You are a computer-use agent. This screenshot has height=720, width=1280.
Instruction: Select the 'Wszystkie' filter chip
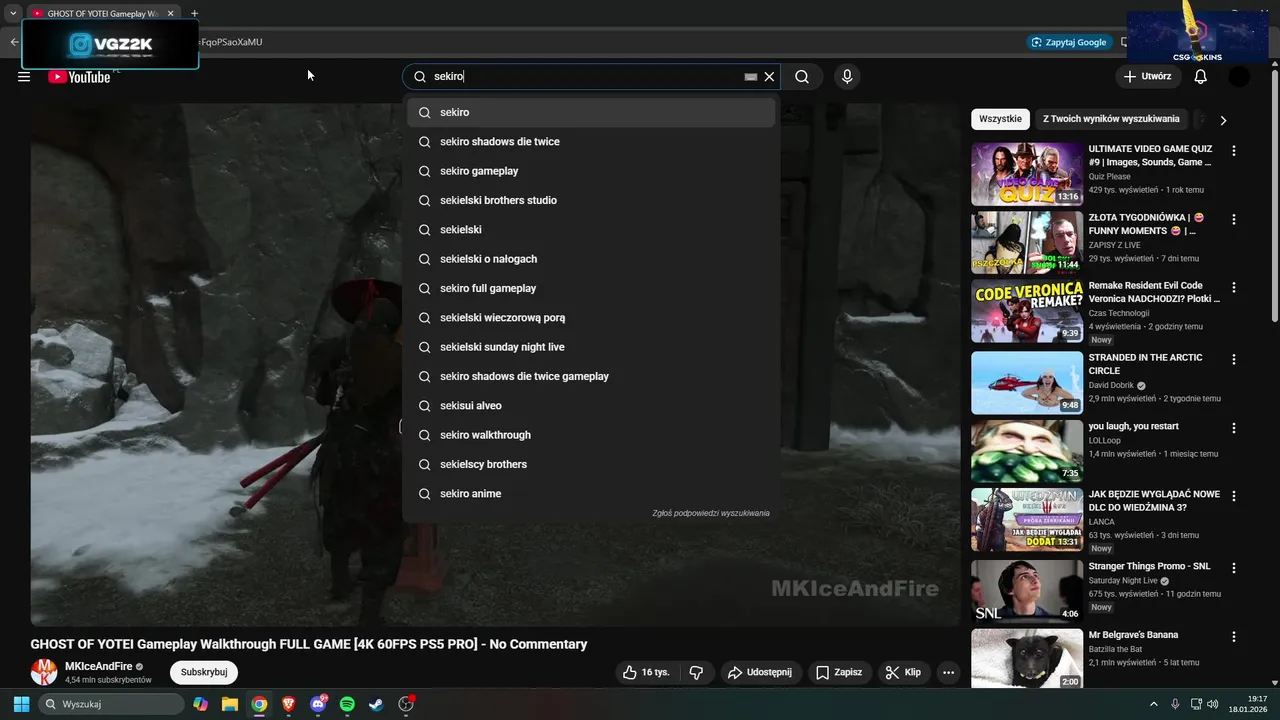(1000, 119)
